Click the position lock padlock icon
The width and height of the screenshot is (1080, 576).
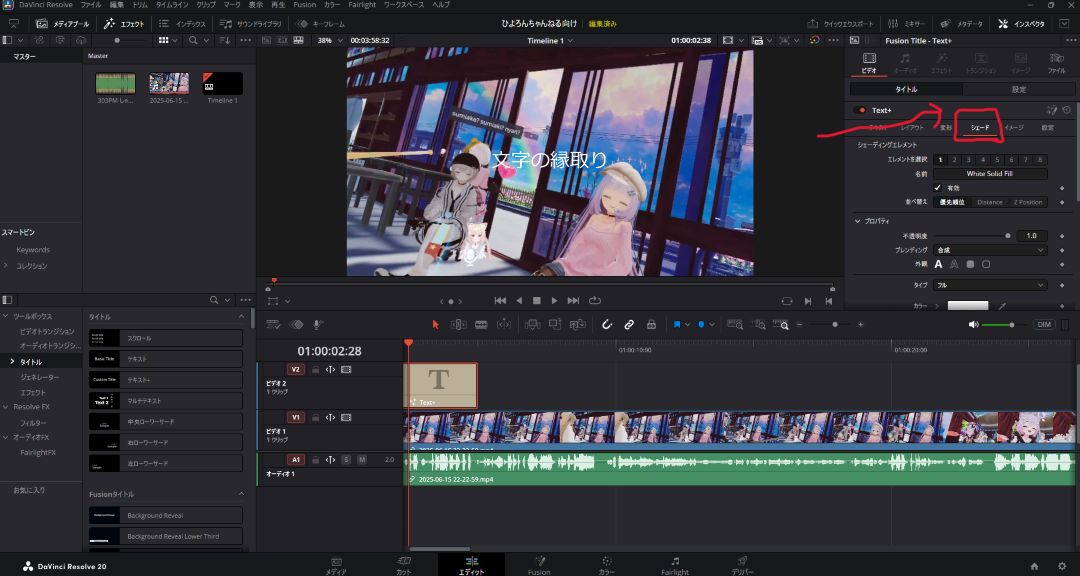pos(651,324)
